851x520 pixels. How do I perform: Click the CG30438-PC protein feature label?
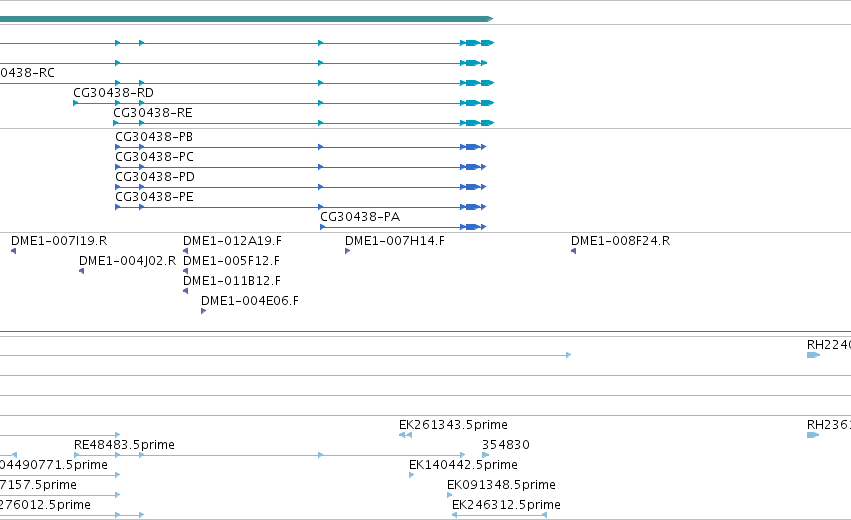(x=154, y=157)
